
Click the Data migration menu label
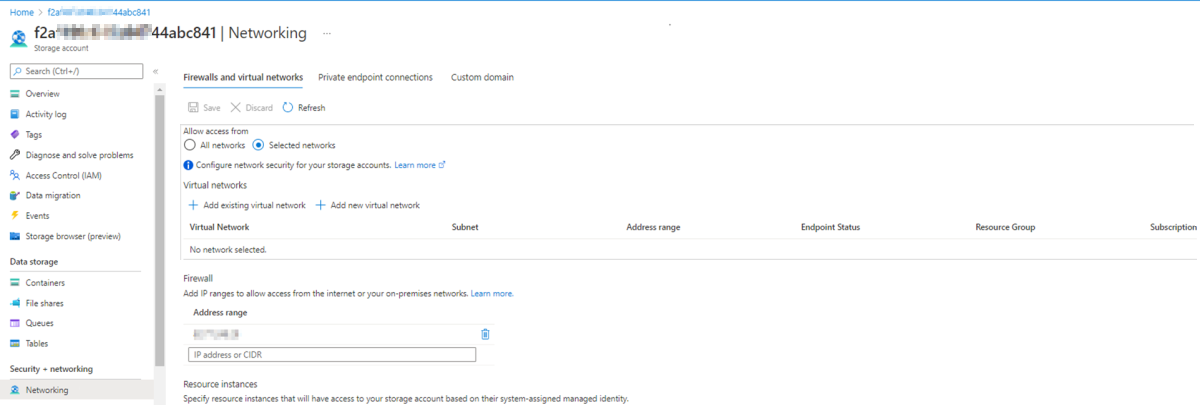(53, 195)
